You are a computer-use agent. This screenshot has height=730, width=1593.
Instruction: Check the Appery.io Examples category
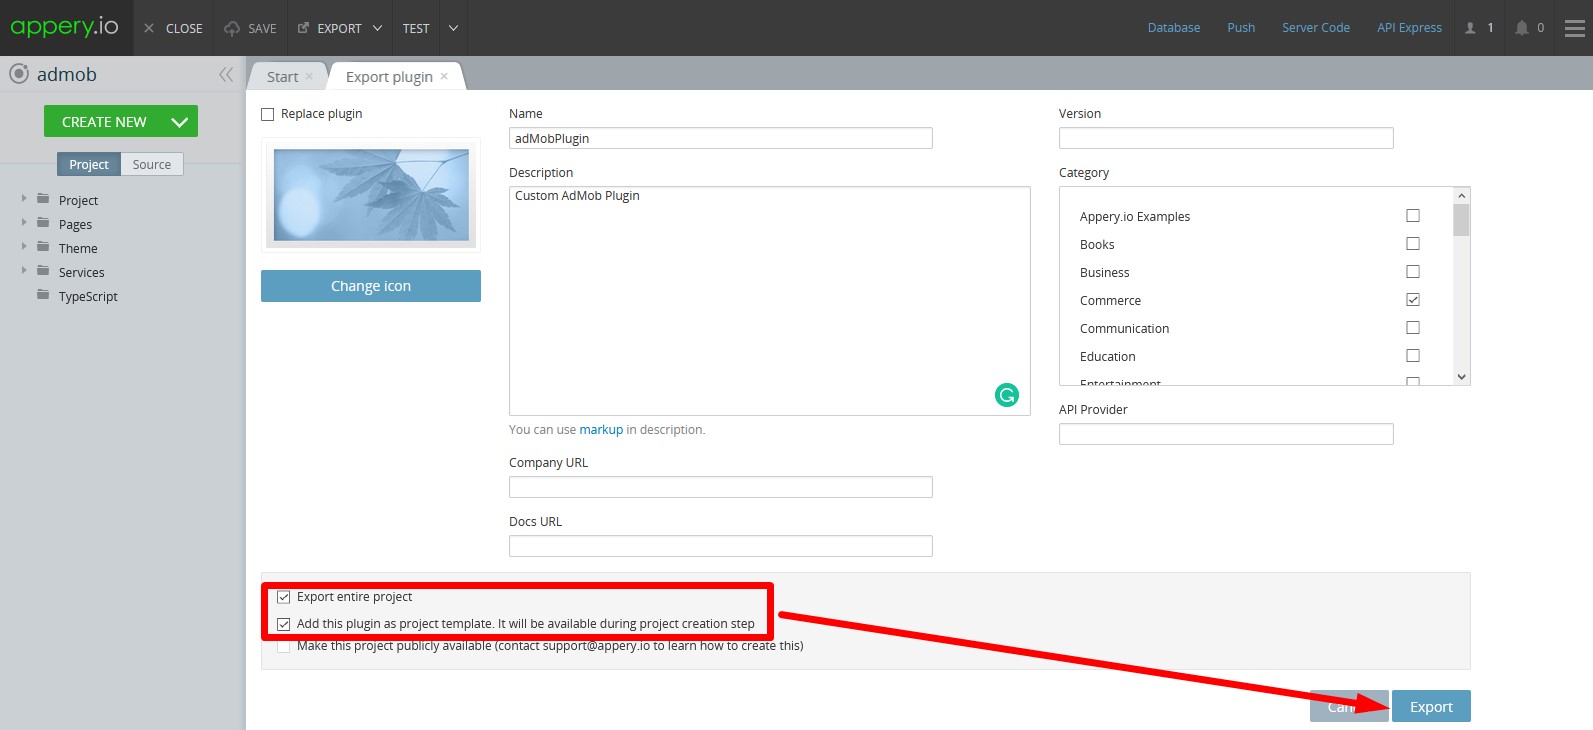click(x=1413, y=216)
